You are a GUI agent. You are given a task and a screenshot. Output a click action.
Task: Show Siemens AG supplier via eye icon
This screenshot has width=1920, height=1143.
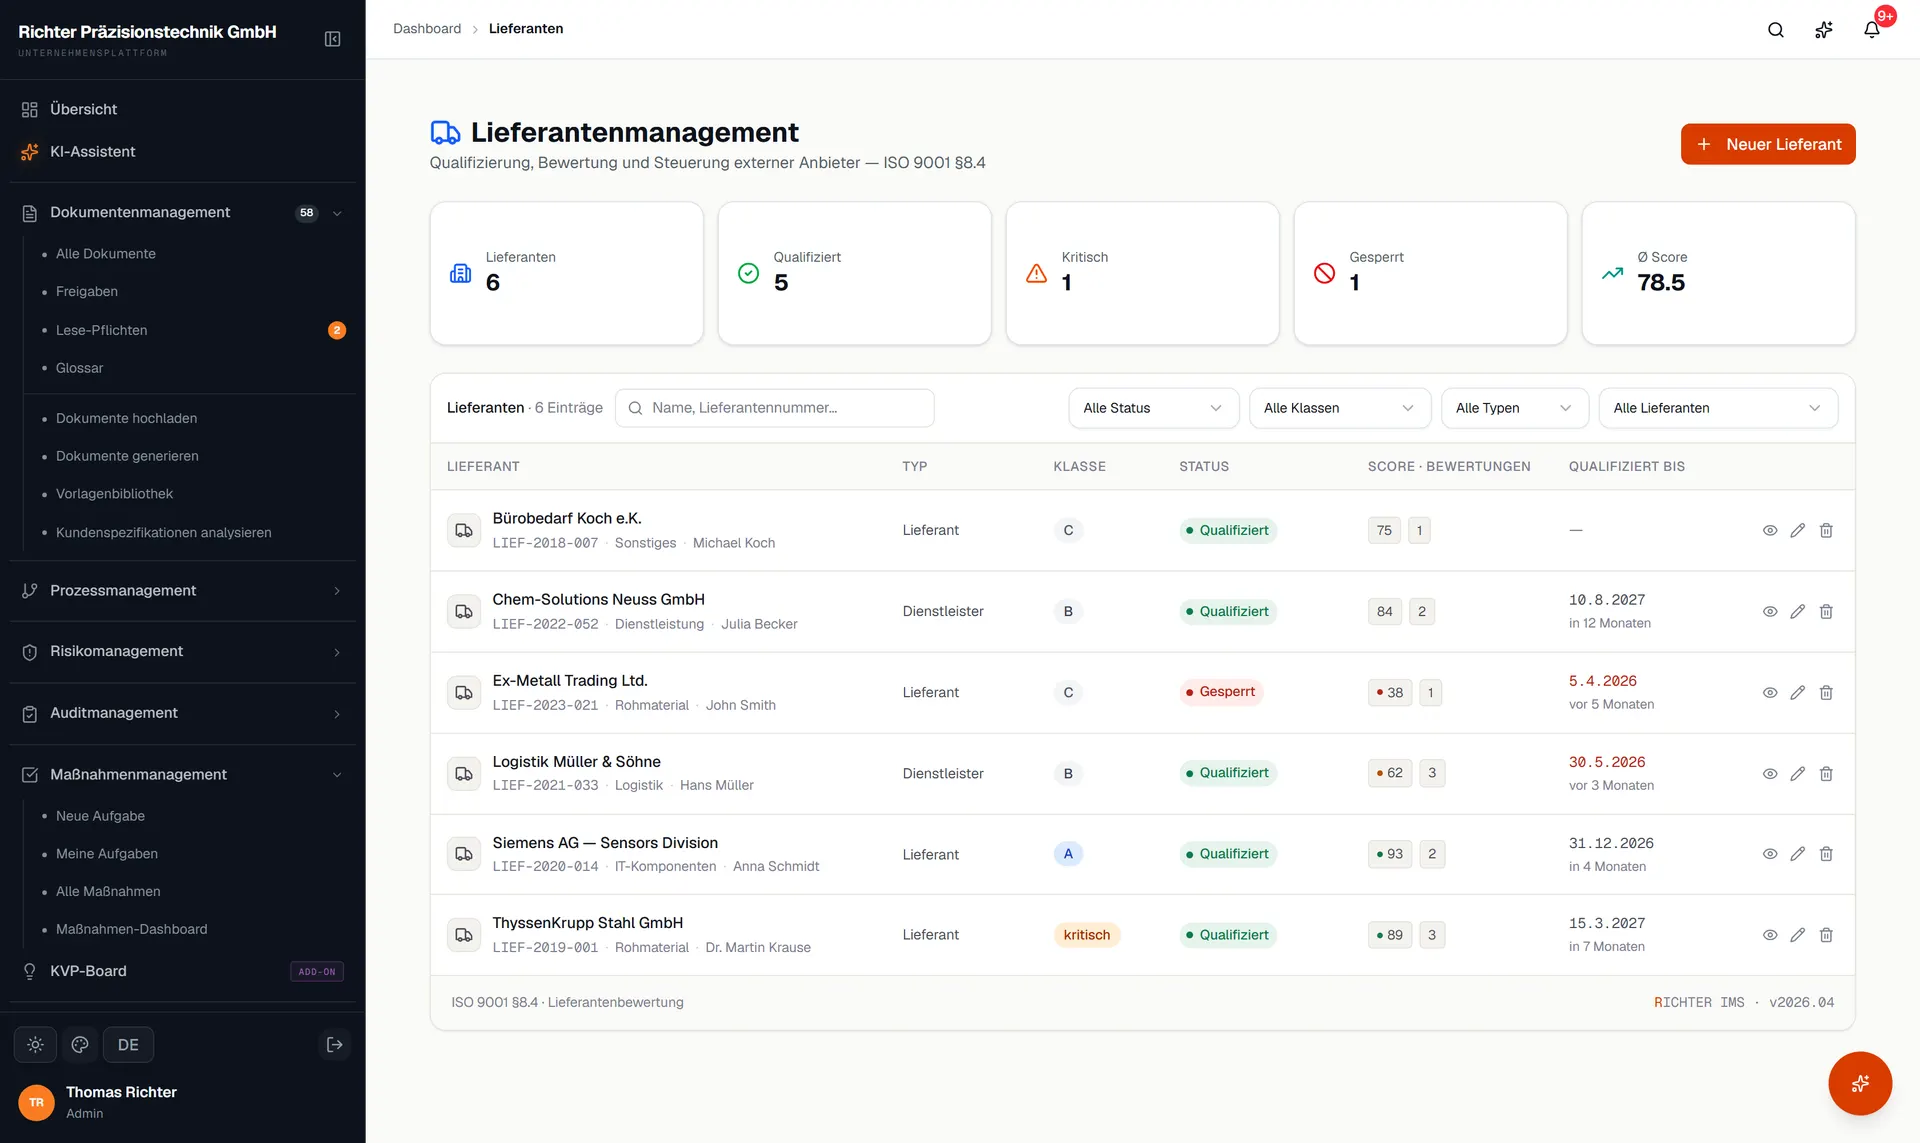1769,854
